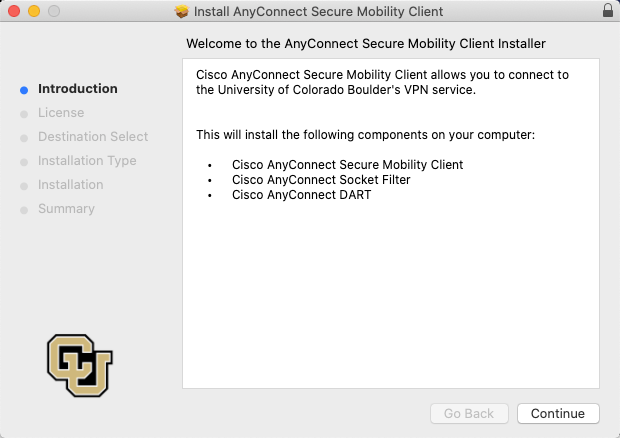Close the installer window
The image size is (620, 438).
click(x=13, y=11)
